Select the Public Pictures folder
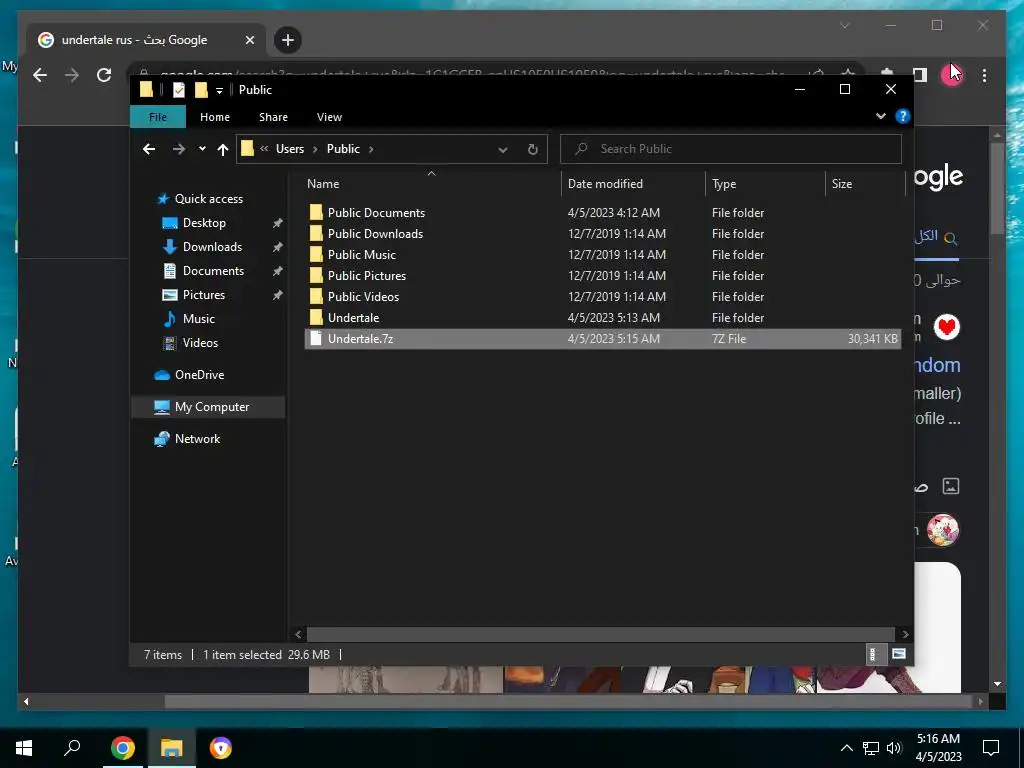Viewport: 1024px width, 768px height. (x=366, y=276)
